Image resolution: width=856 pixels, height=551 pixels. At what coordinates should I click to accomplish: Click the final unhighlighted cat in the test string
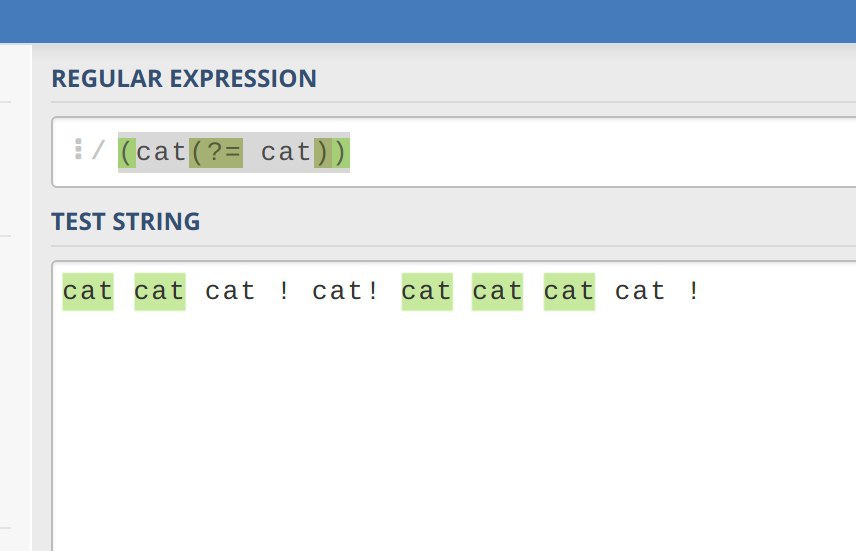(x=640, y=291)
